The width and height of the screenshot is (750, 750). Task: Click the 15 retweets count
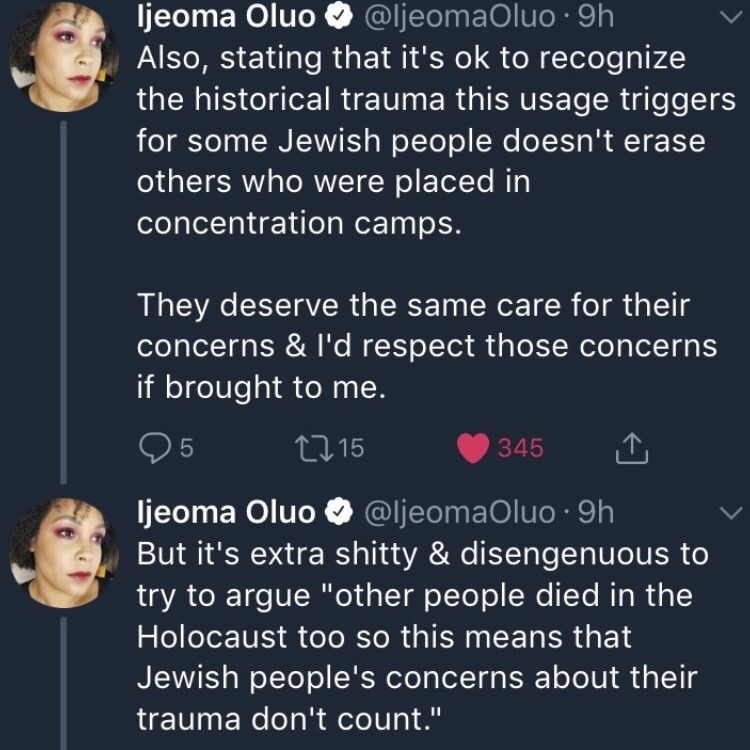coord(351,449)
